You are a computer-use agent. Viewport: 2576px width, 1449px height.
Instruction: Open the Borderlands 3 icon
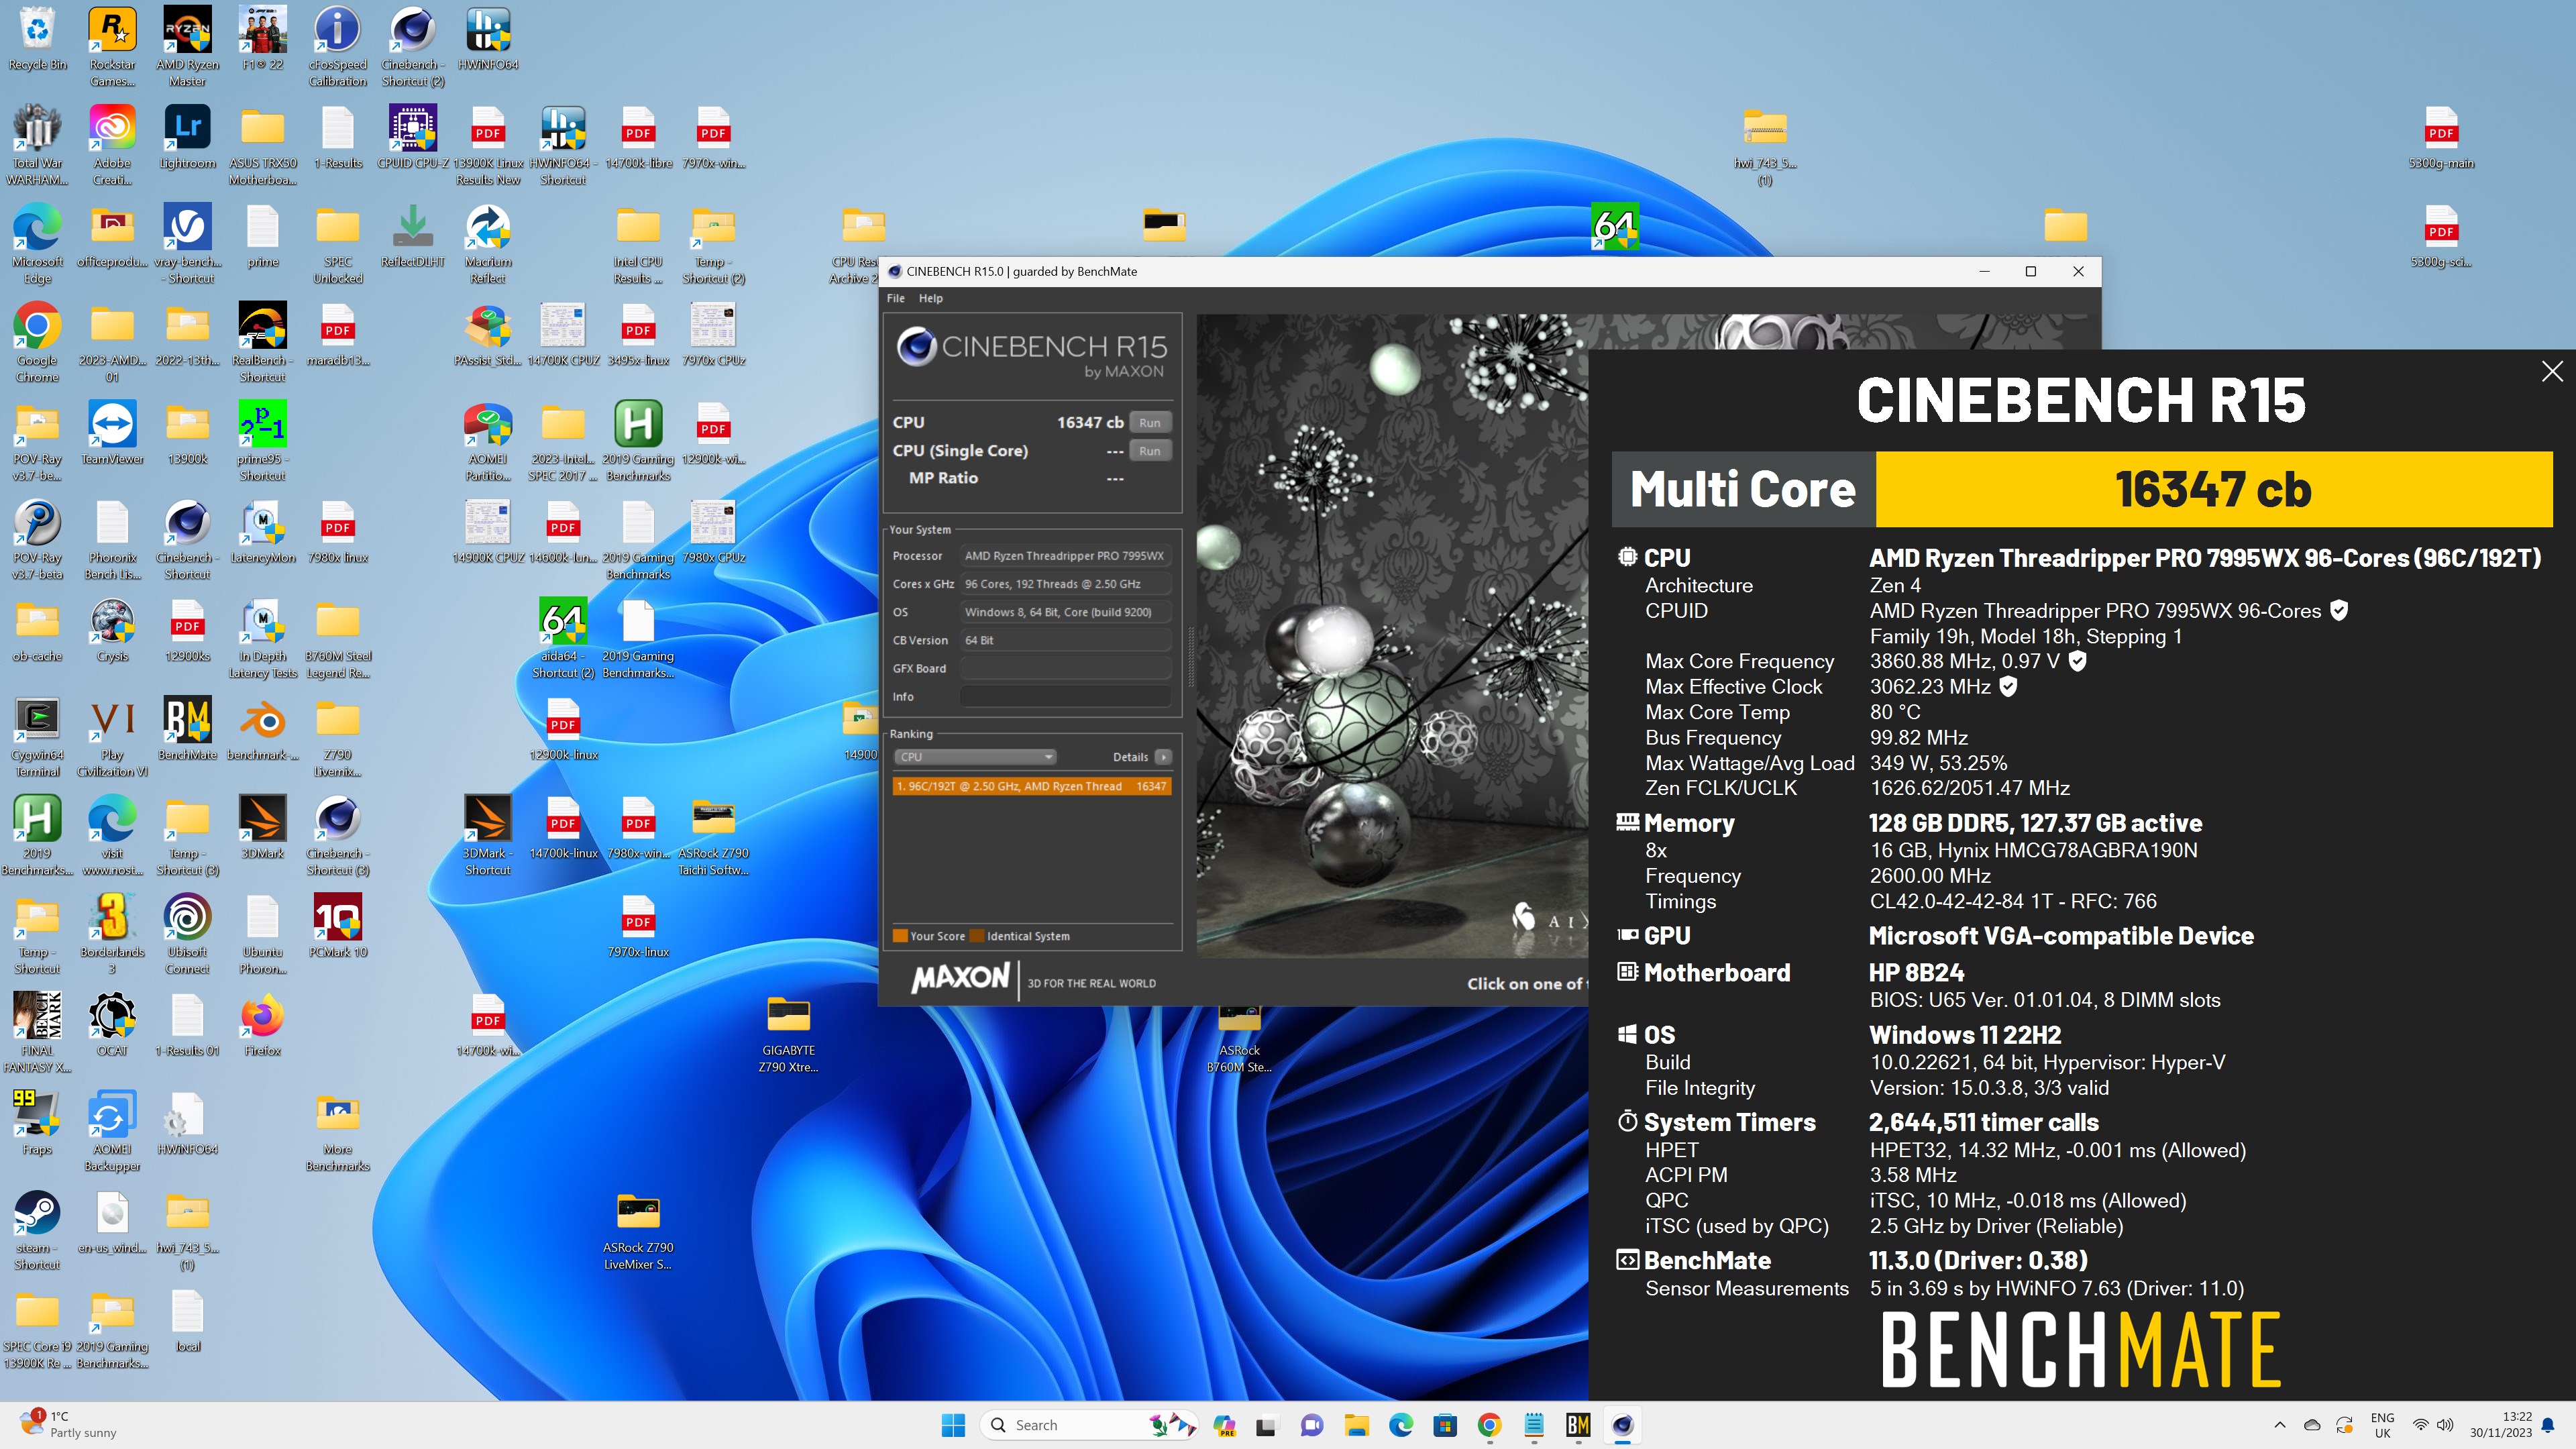(x=112, y=935)
